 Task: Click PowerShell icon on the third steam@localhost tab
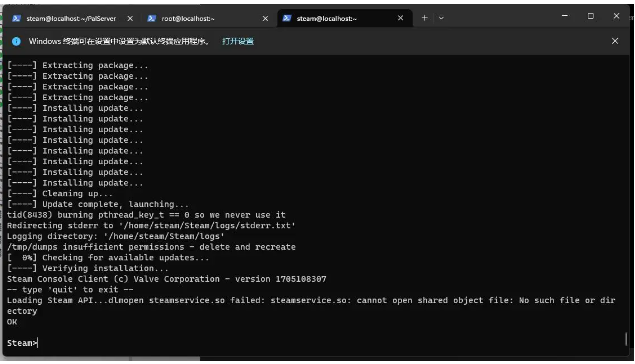tap(287, 18)
